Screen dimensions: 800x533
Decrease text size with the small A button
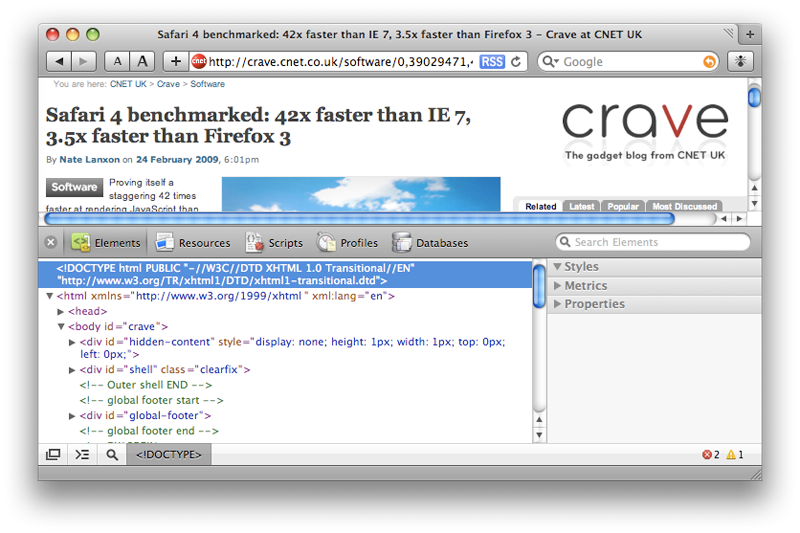[117, 62]
